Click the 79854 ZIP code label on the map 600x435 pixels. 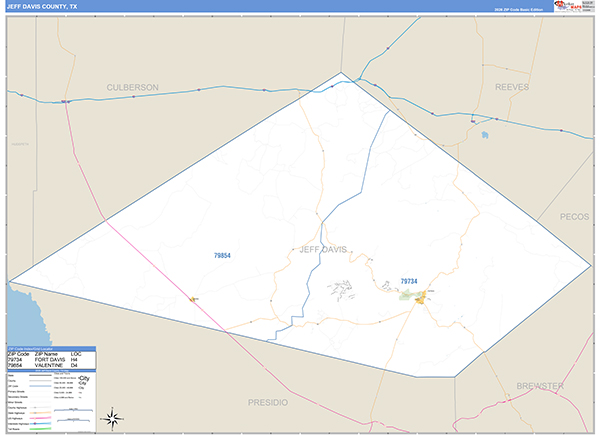click(x=222, y=256)
